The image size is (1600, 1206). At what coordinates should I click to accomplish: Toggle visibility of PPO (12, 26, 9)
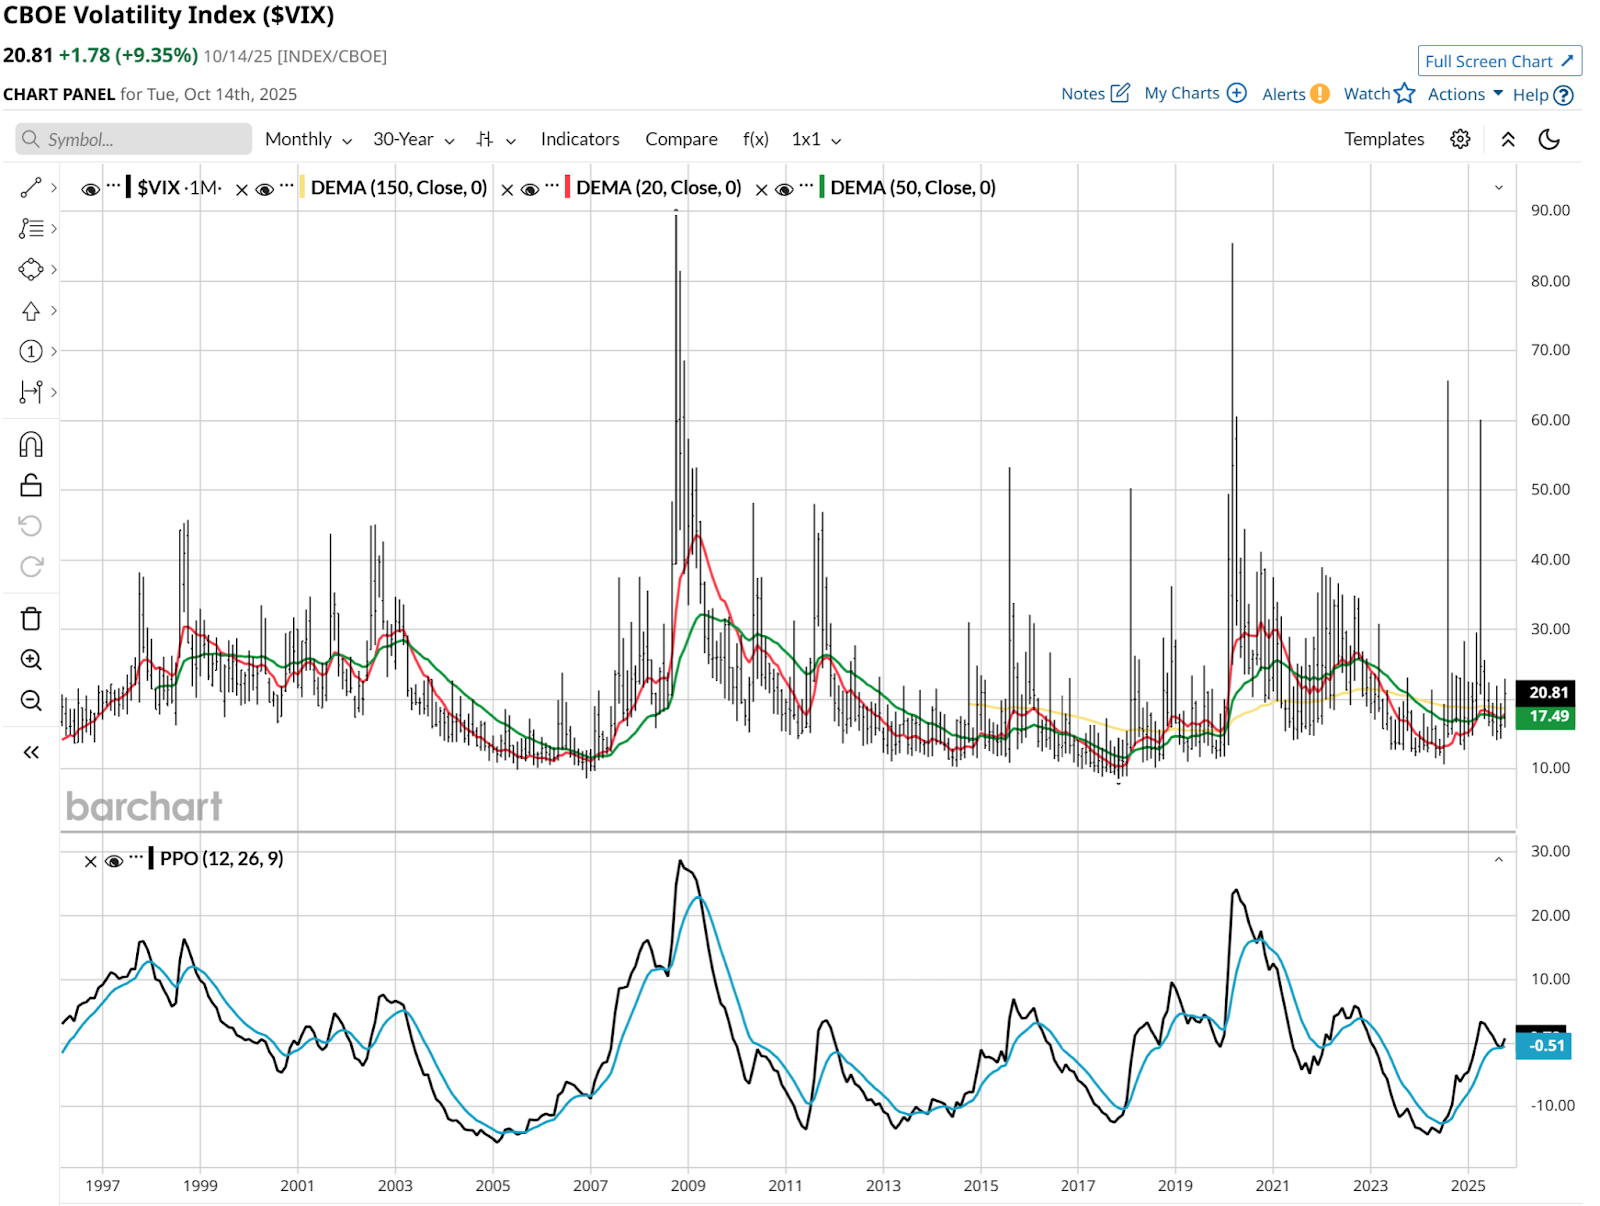point(114,860)
